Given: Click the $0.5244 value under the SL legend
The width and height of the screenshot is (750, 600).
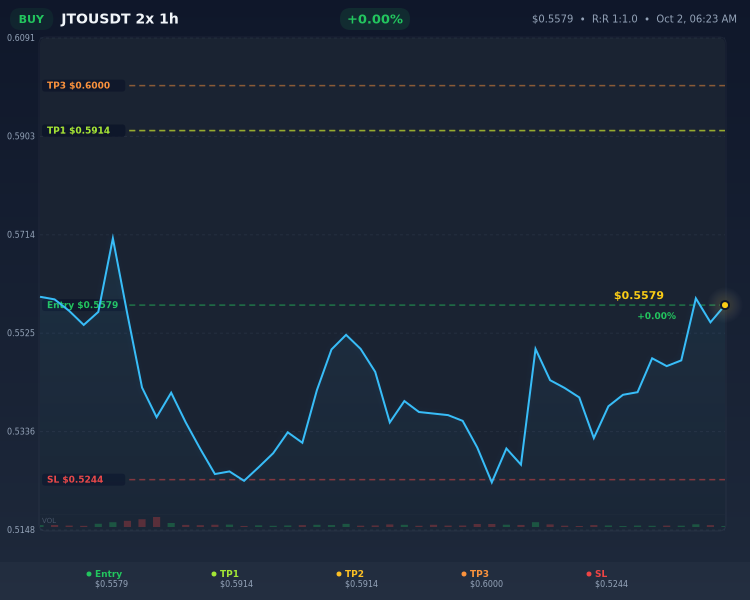Looking at the screenshot, I should click(x=611, y=584).
